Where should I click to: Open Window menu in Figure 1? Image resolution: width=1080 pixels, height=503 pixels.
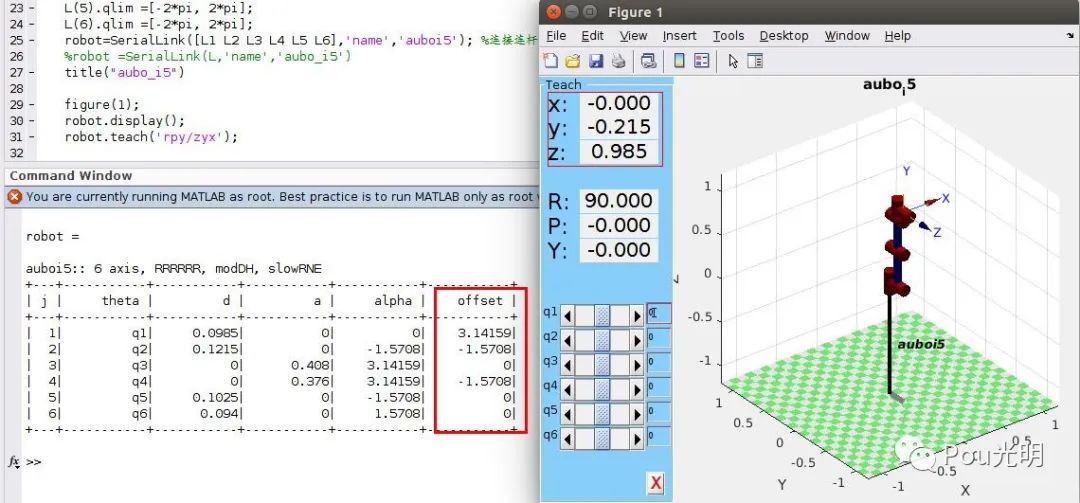[x=847, y=36]
